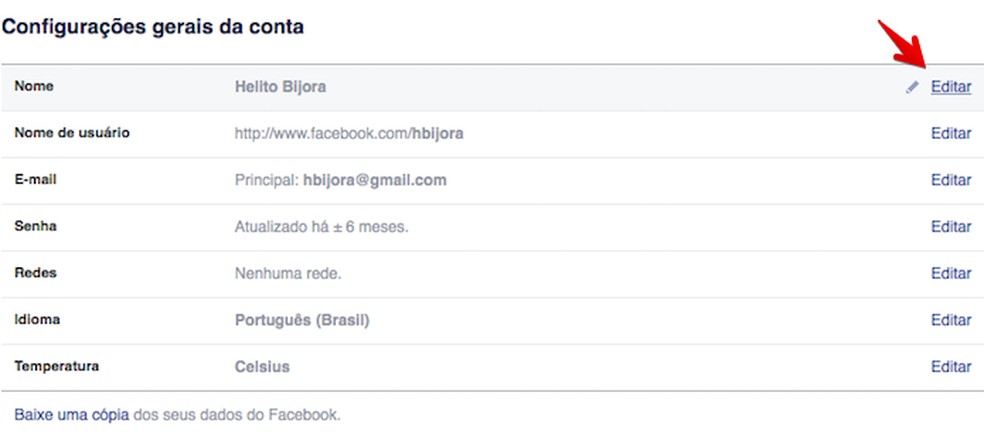Image resolution: width=984 pixels, height=437 pixels.
Task: Select the Temperatura row label
Action: pyautogui.click(x=56, y=366)
